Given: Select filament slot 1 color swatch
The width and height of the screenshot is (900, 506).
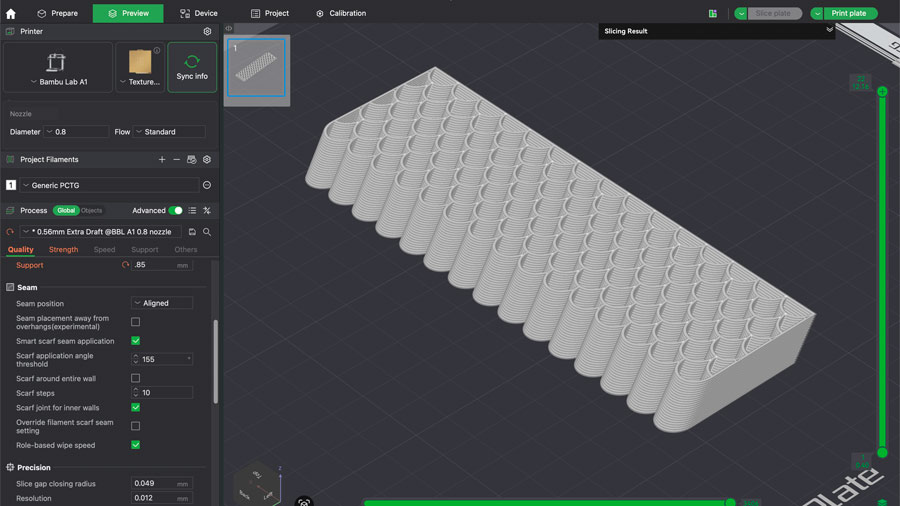Looking at the screenshot, I should pos(11,185).
